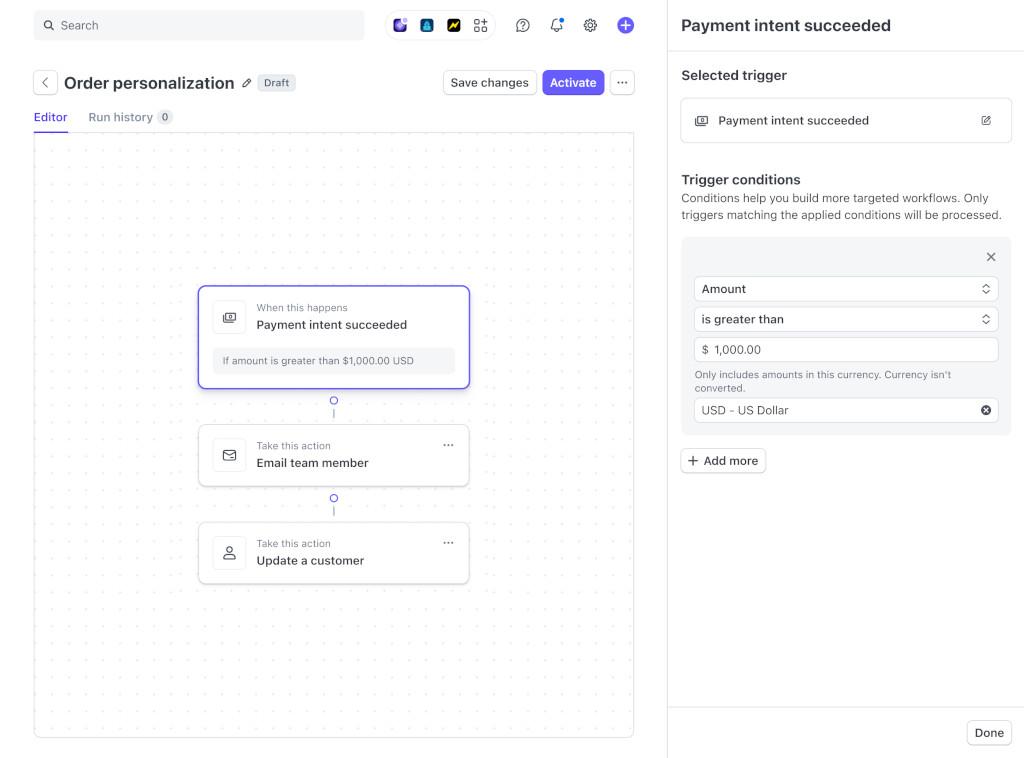Open the 'is greater than' operator dropdown

tap(846, 319)
